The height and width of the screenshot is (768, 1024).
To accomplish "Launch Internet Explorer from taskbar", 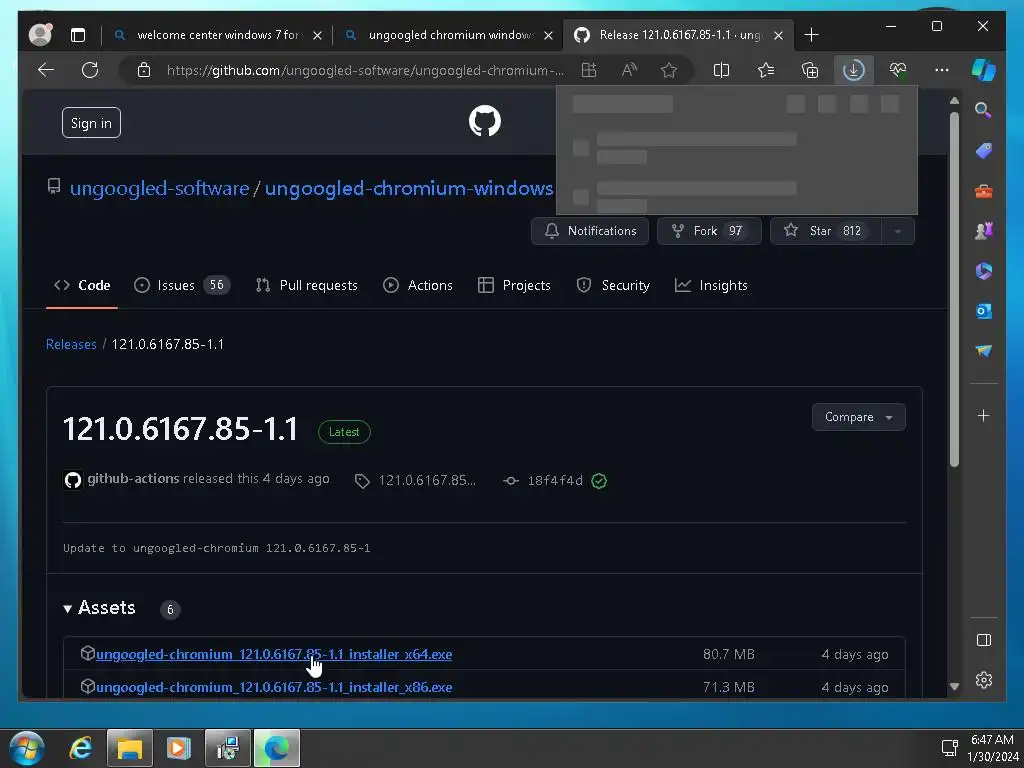I will [x=80, y=748].
